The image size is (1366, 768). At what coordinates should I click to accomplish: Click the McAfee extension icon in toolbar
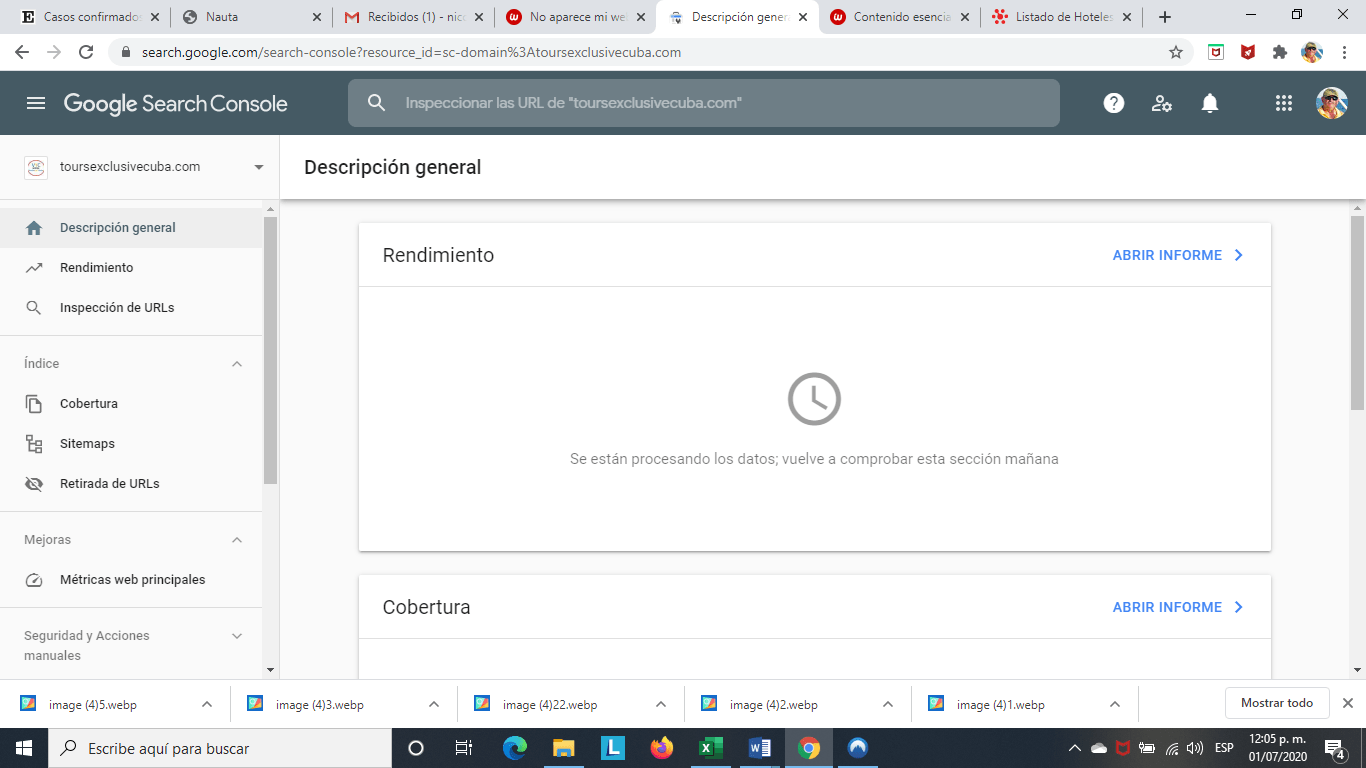(x=1248, y=52)
